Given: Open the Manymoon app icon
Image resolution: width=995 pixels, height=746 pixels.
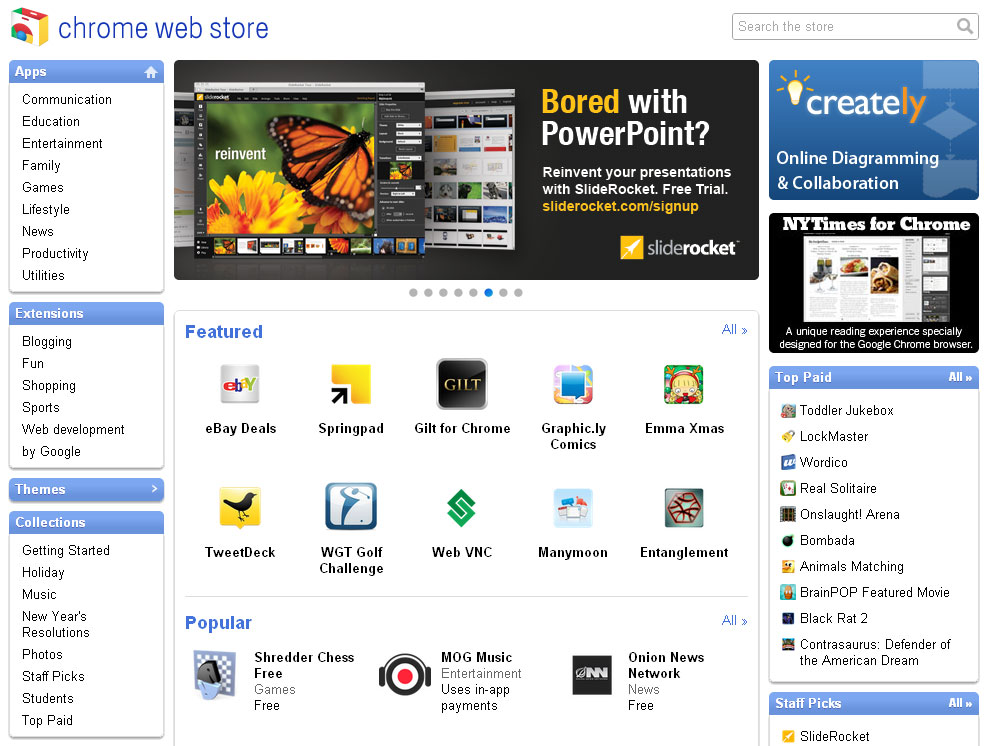Looking at the screenshot, I should (573, 508).
